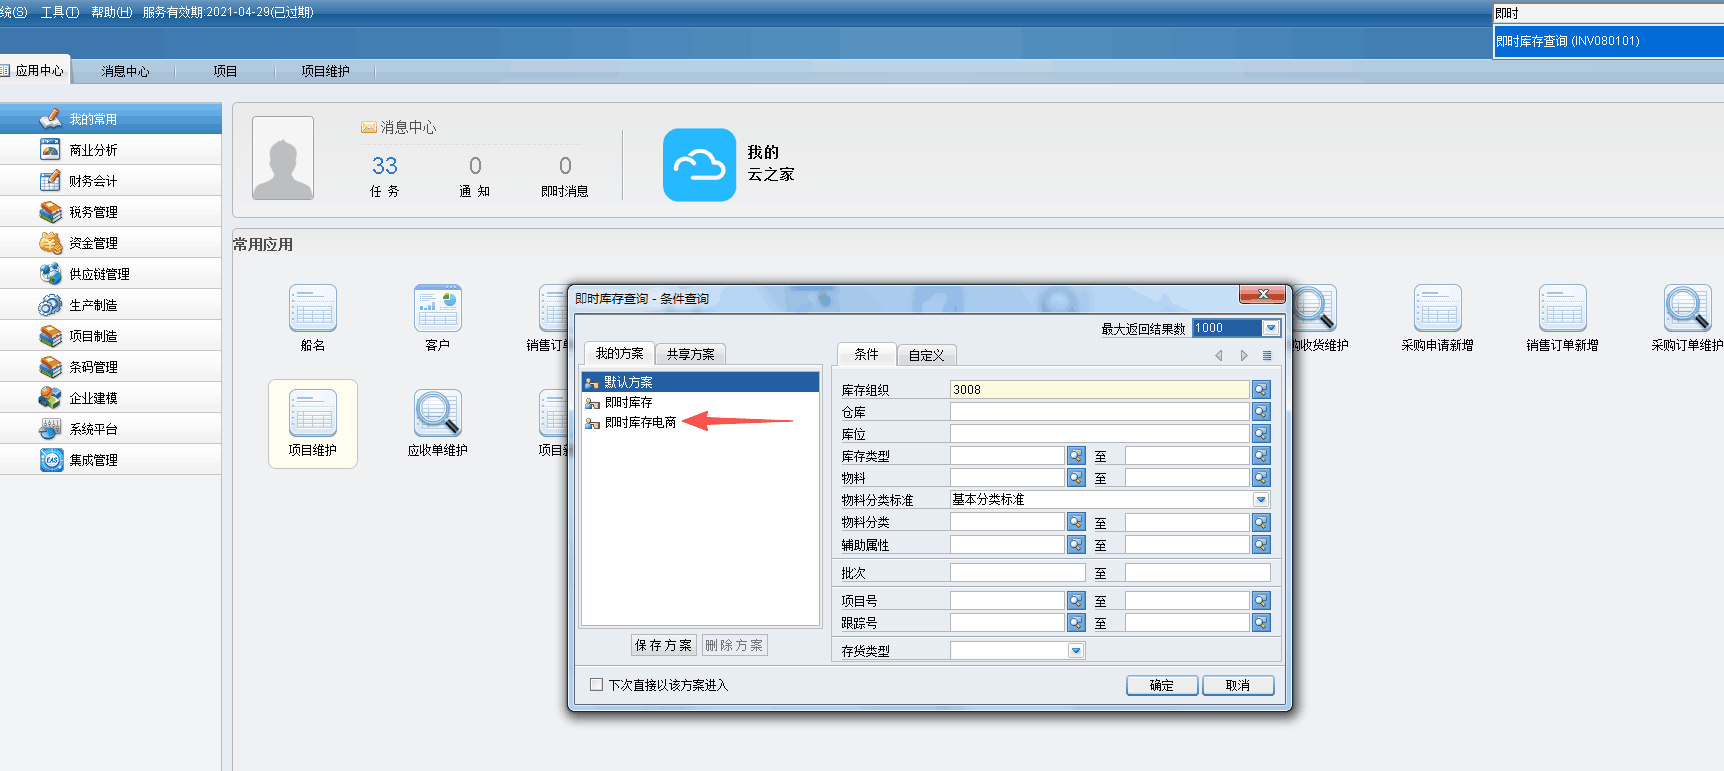Expand the 最大返回结果数 dropdown
The width and height of the screenshot is (1724, 771).
pyautogui.click(x=1271, y=328)
